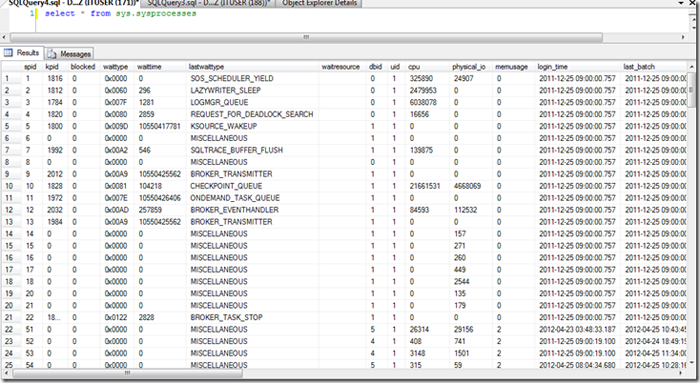The image size is (700, 383).
Task: Click the Messages tab icon
Action: pos(52,54)
